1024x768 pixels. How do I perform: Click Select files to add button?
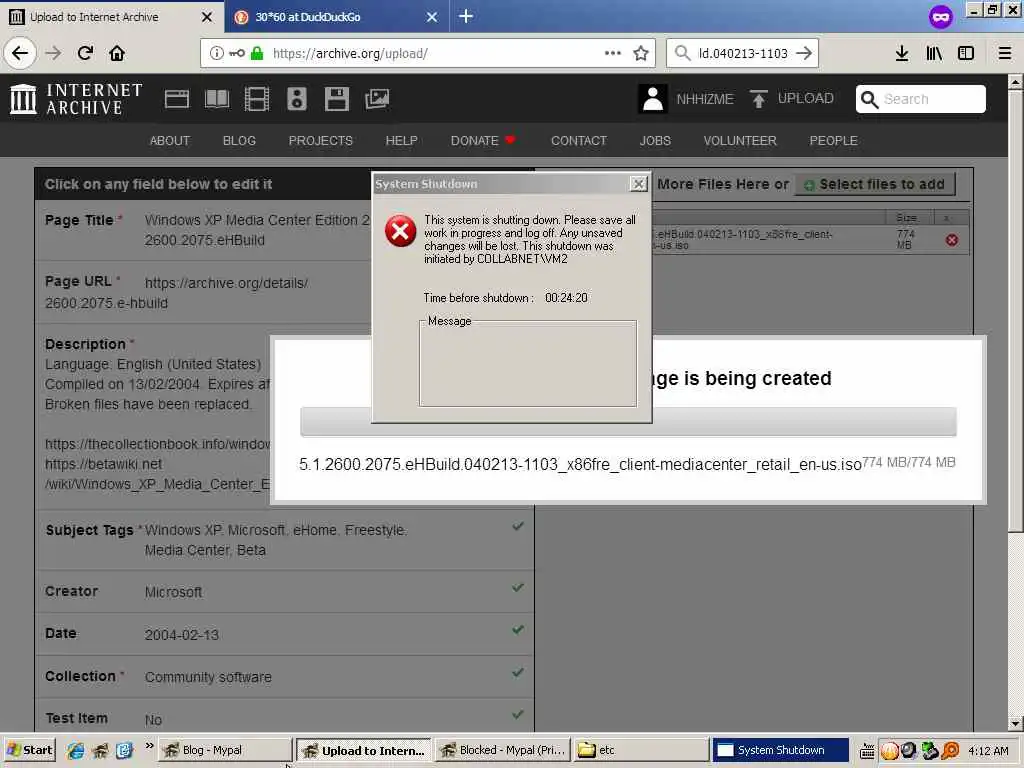[875, 184]
